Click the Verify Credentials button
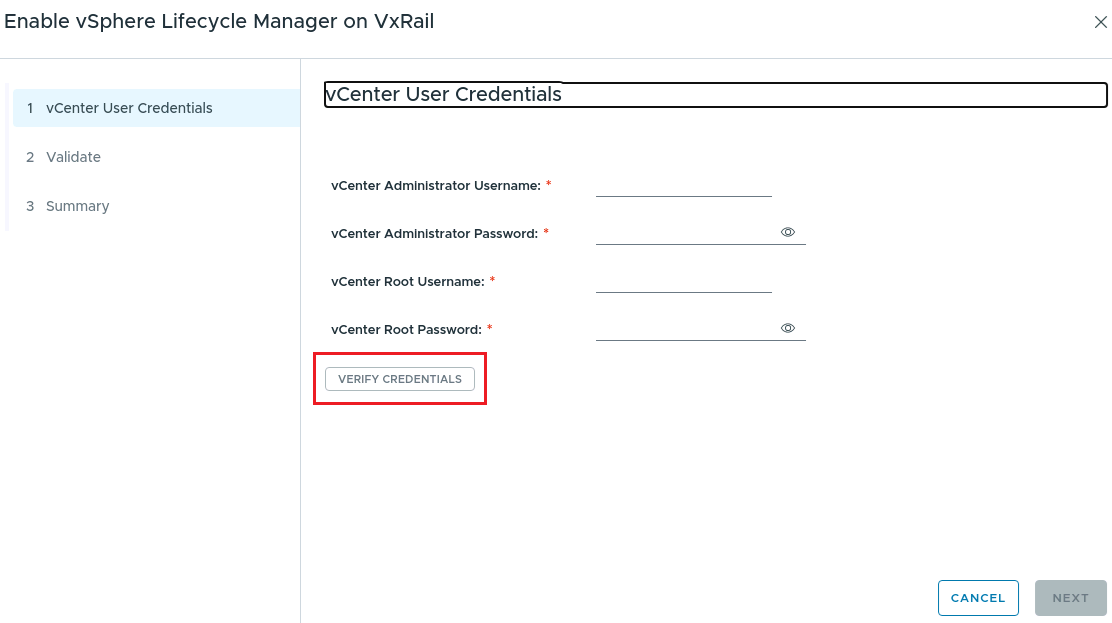Screen dimensions: 1112x623 [x=399, y=379]
